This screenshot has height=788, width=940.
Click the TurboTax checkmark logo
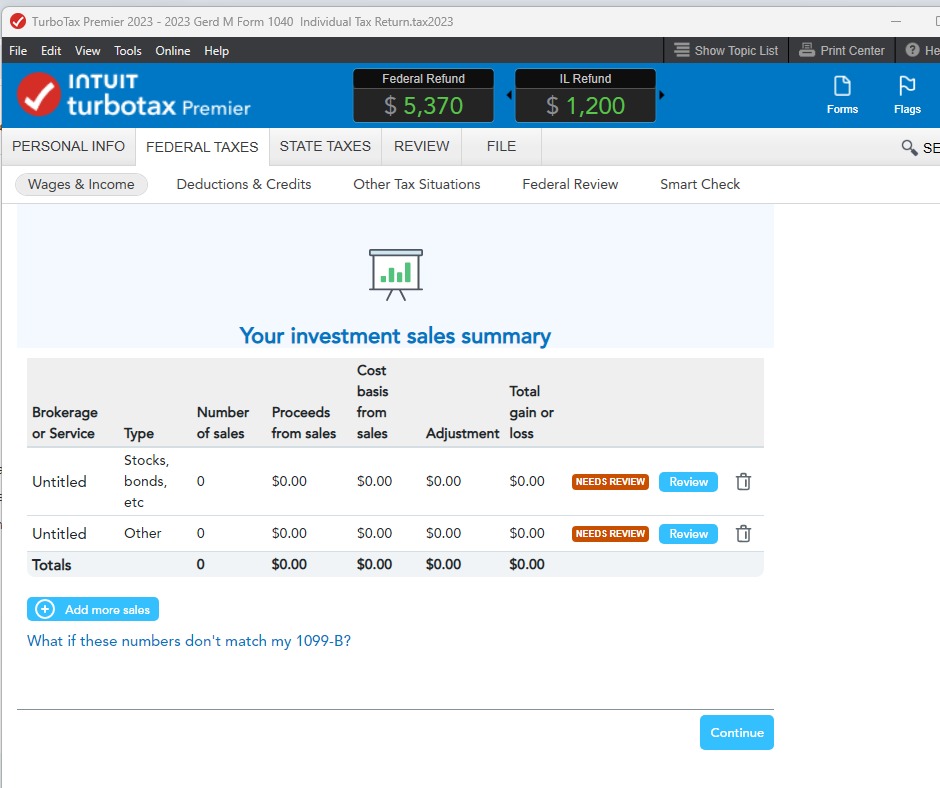(x=39, y=95)
